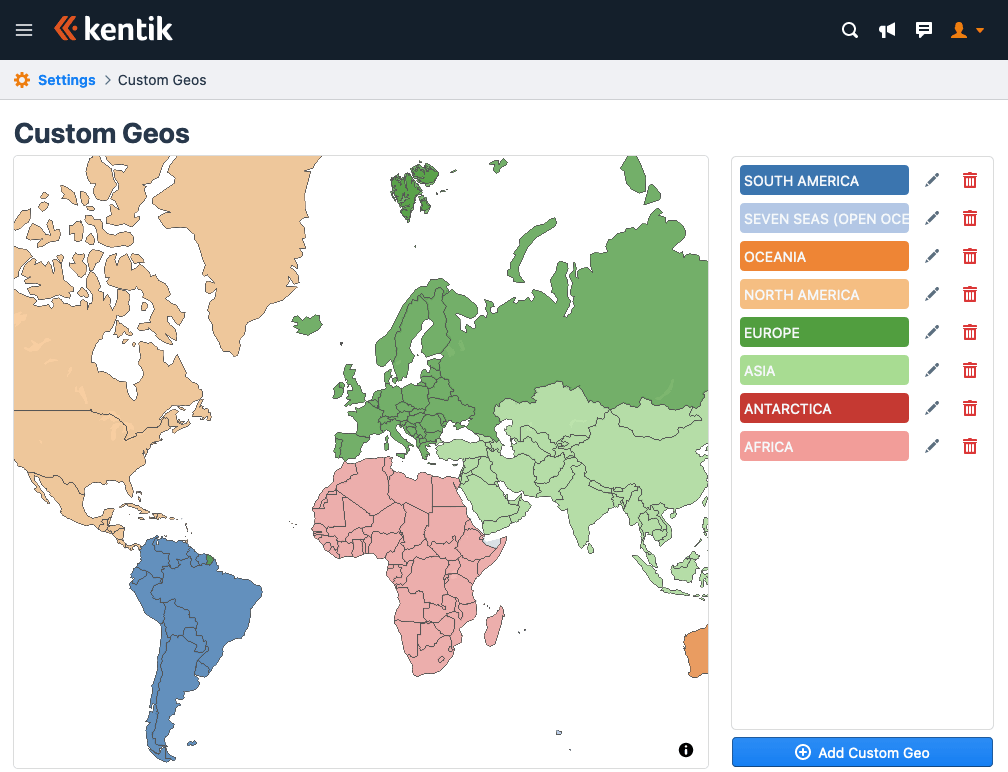This screenshot has width=1008, height=772.
Task: Select Custom Geos in the breadcrumb
Action: click(161, 79)
